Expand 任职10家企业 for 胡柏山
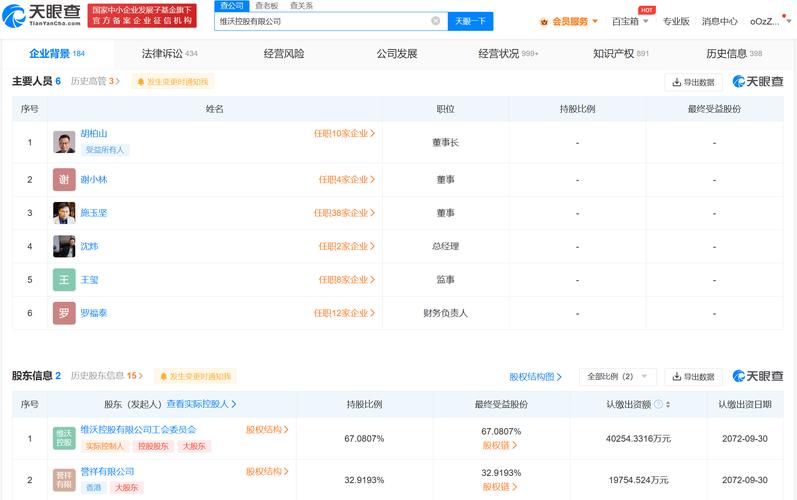Image resolution: width=797 pixels, height=500 pixels. point(344,134)
